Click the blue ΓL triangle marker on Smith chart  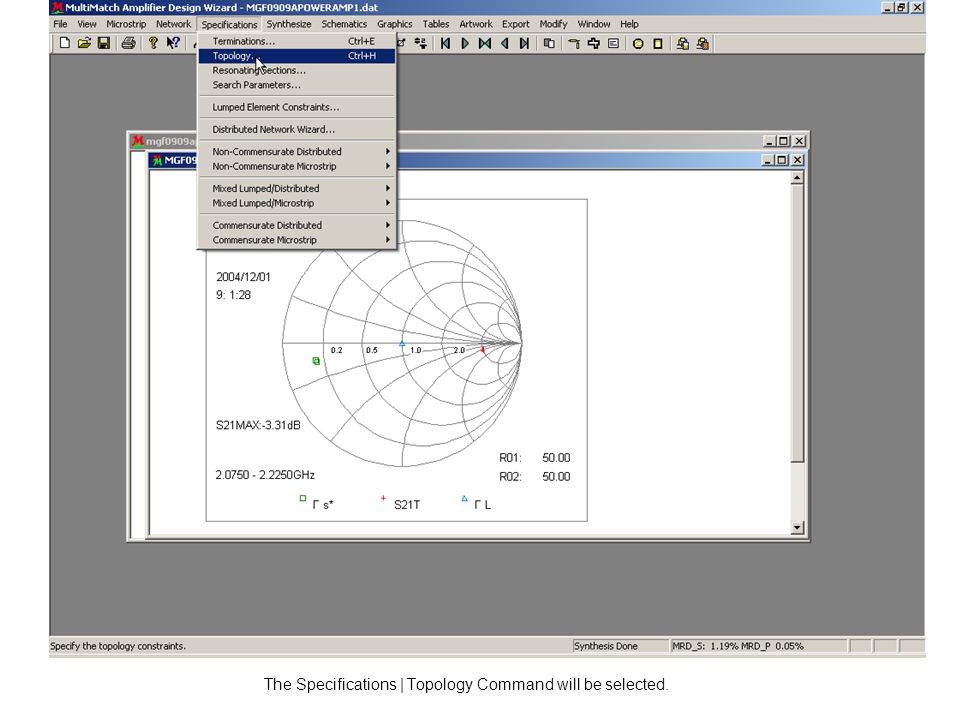[x=402, y=344]
